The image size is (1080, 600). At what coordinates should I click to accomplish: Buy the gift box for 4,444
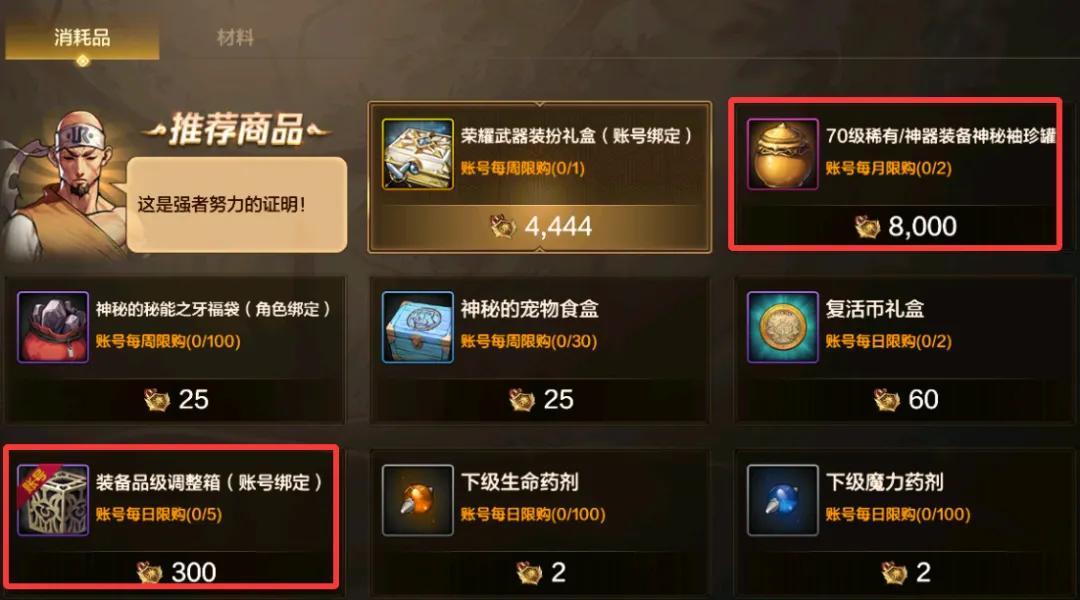[x=541, y=226]
